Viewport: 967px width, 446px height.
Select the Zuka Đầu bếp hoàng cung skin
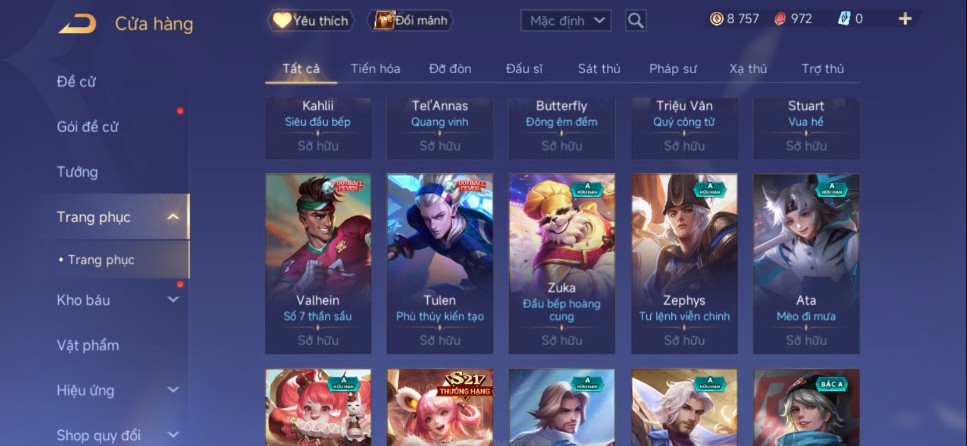click(562, 263)
